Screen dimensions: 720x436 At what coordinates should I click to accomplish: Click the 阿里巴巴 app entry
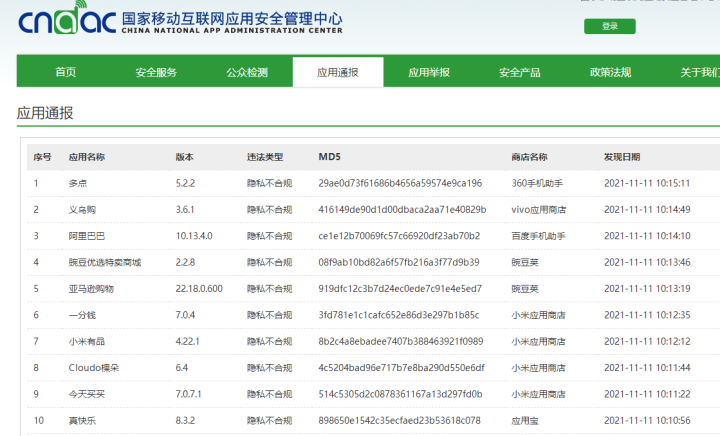86,236
